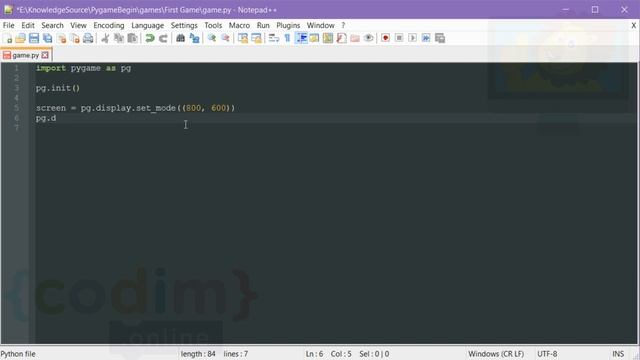Click the Zoom In toolbar icon
This screenshot has width=640, height=360.
point(212,38)
